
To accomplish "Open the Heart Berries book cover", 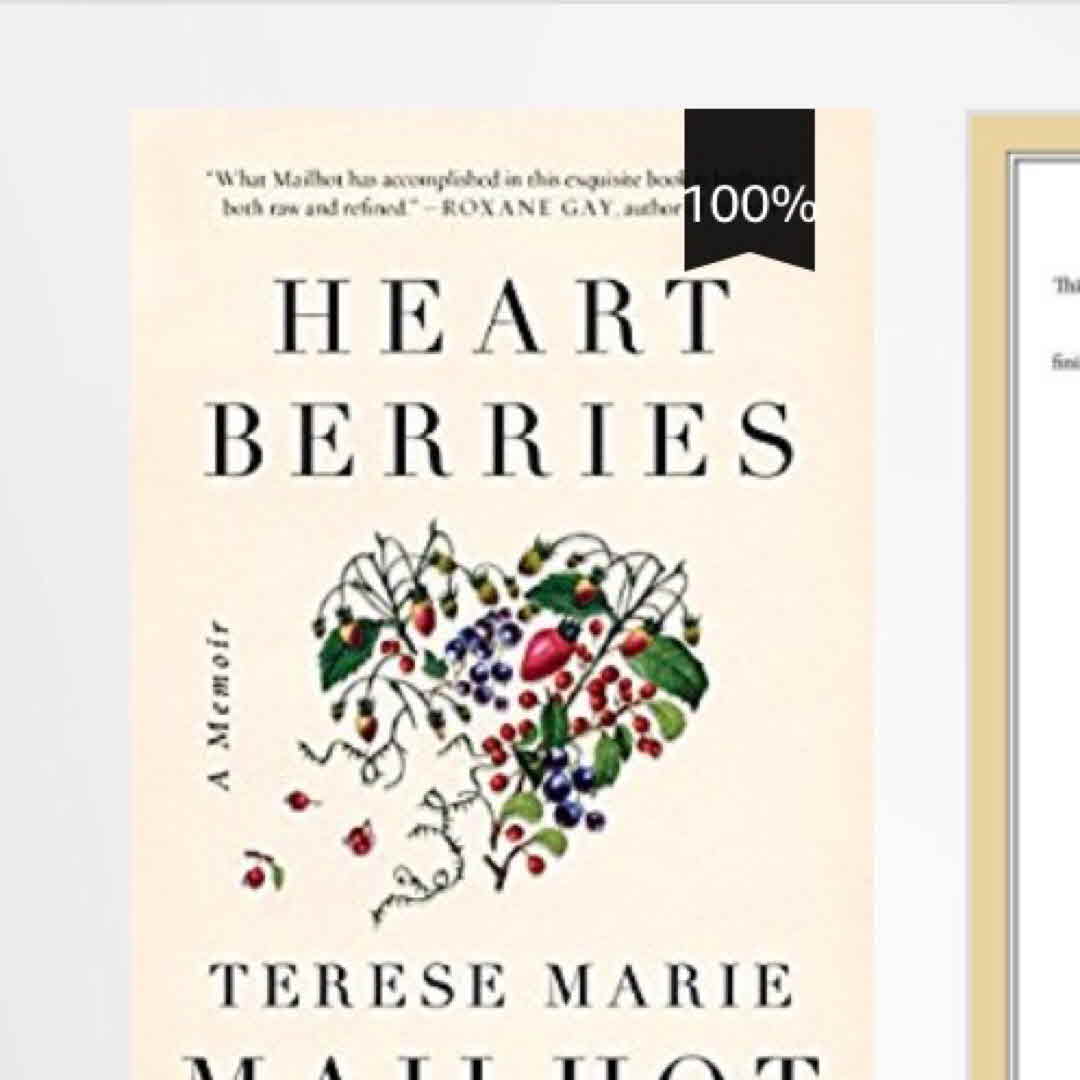I will click(501, 594).
